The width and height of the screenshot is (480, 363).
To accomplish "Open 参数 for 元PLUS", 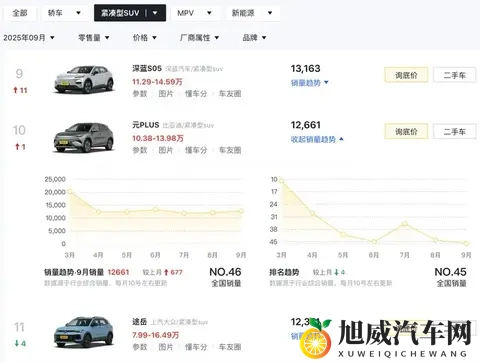I will tap(140, 150).
